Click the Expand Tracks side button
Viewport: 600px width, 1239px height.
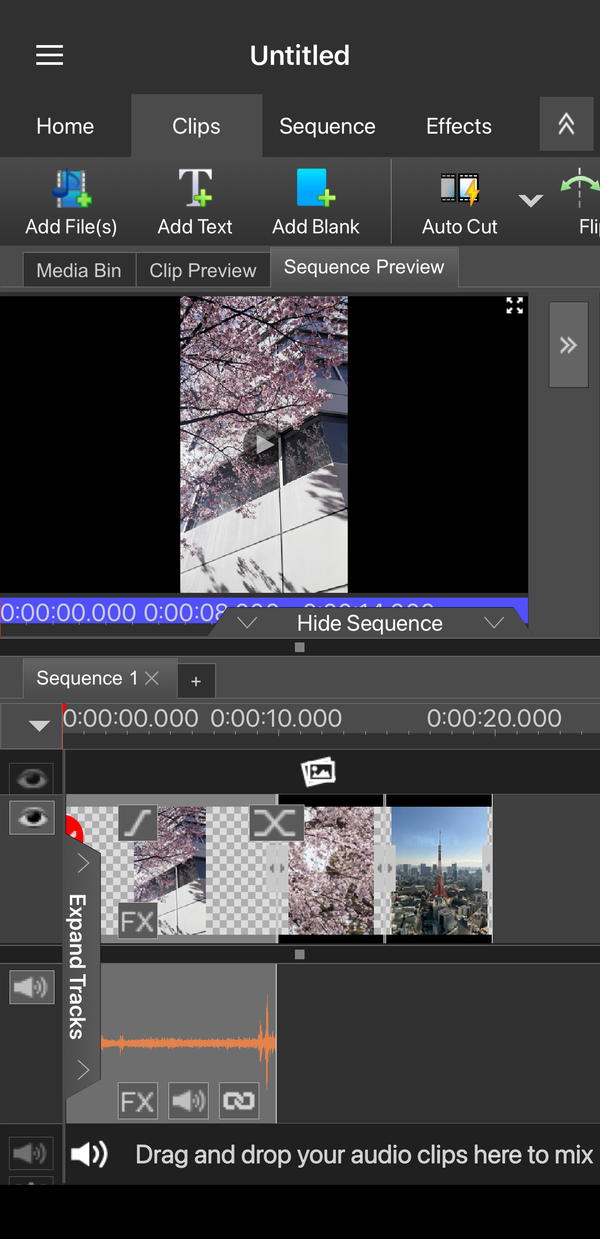pyautogui.click(x=79, y=966)
